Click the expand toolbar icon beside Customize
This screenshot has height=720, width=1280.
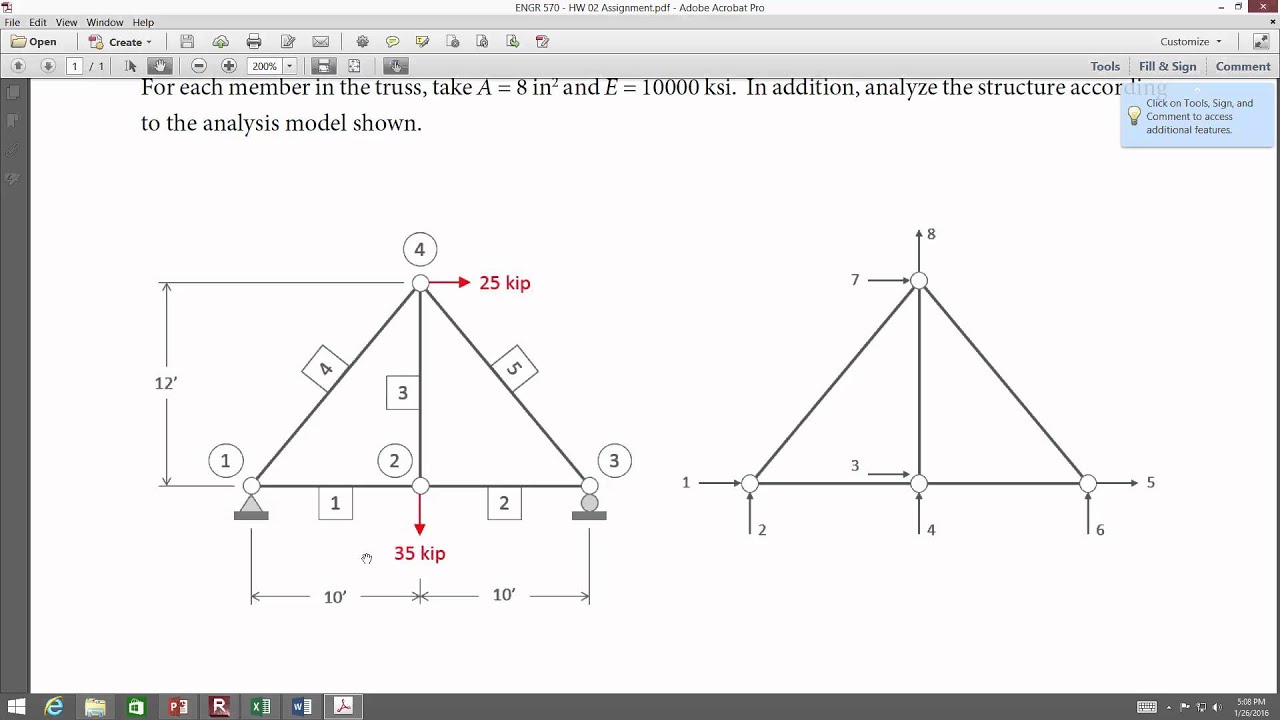1260,42
